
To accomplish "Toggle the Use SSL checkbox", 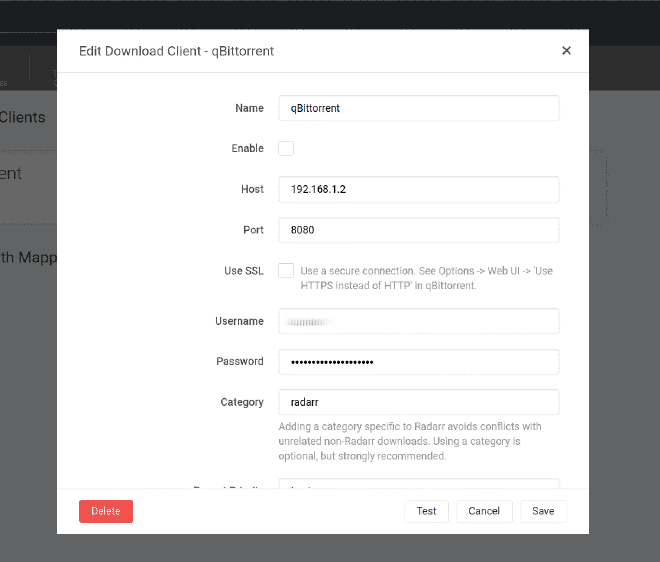I will 286,270.
